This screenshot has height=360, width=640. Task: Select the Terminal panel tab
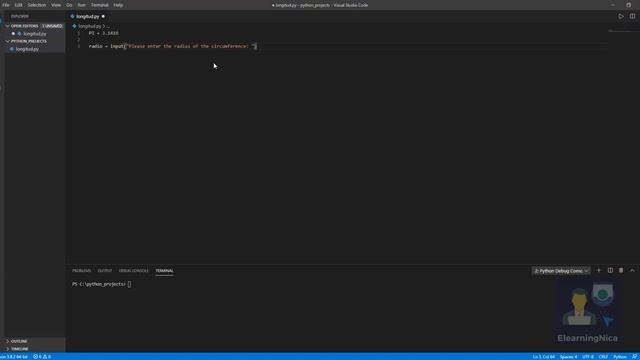(164, 271)
